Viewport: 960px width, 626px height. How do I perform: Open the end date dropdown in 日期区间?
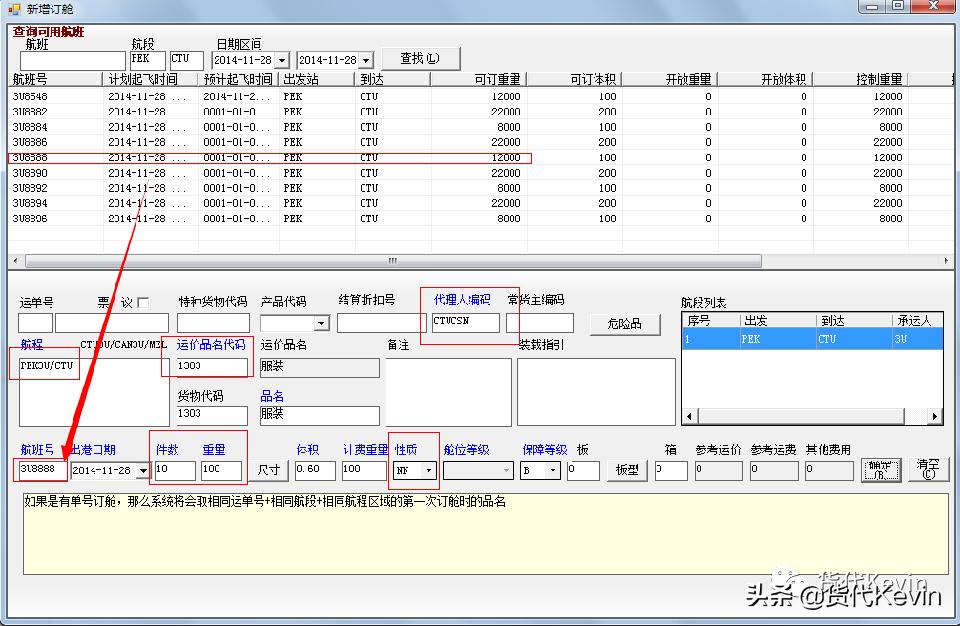366,61
